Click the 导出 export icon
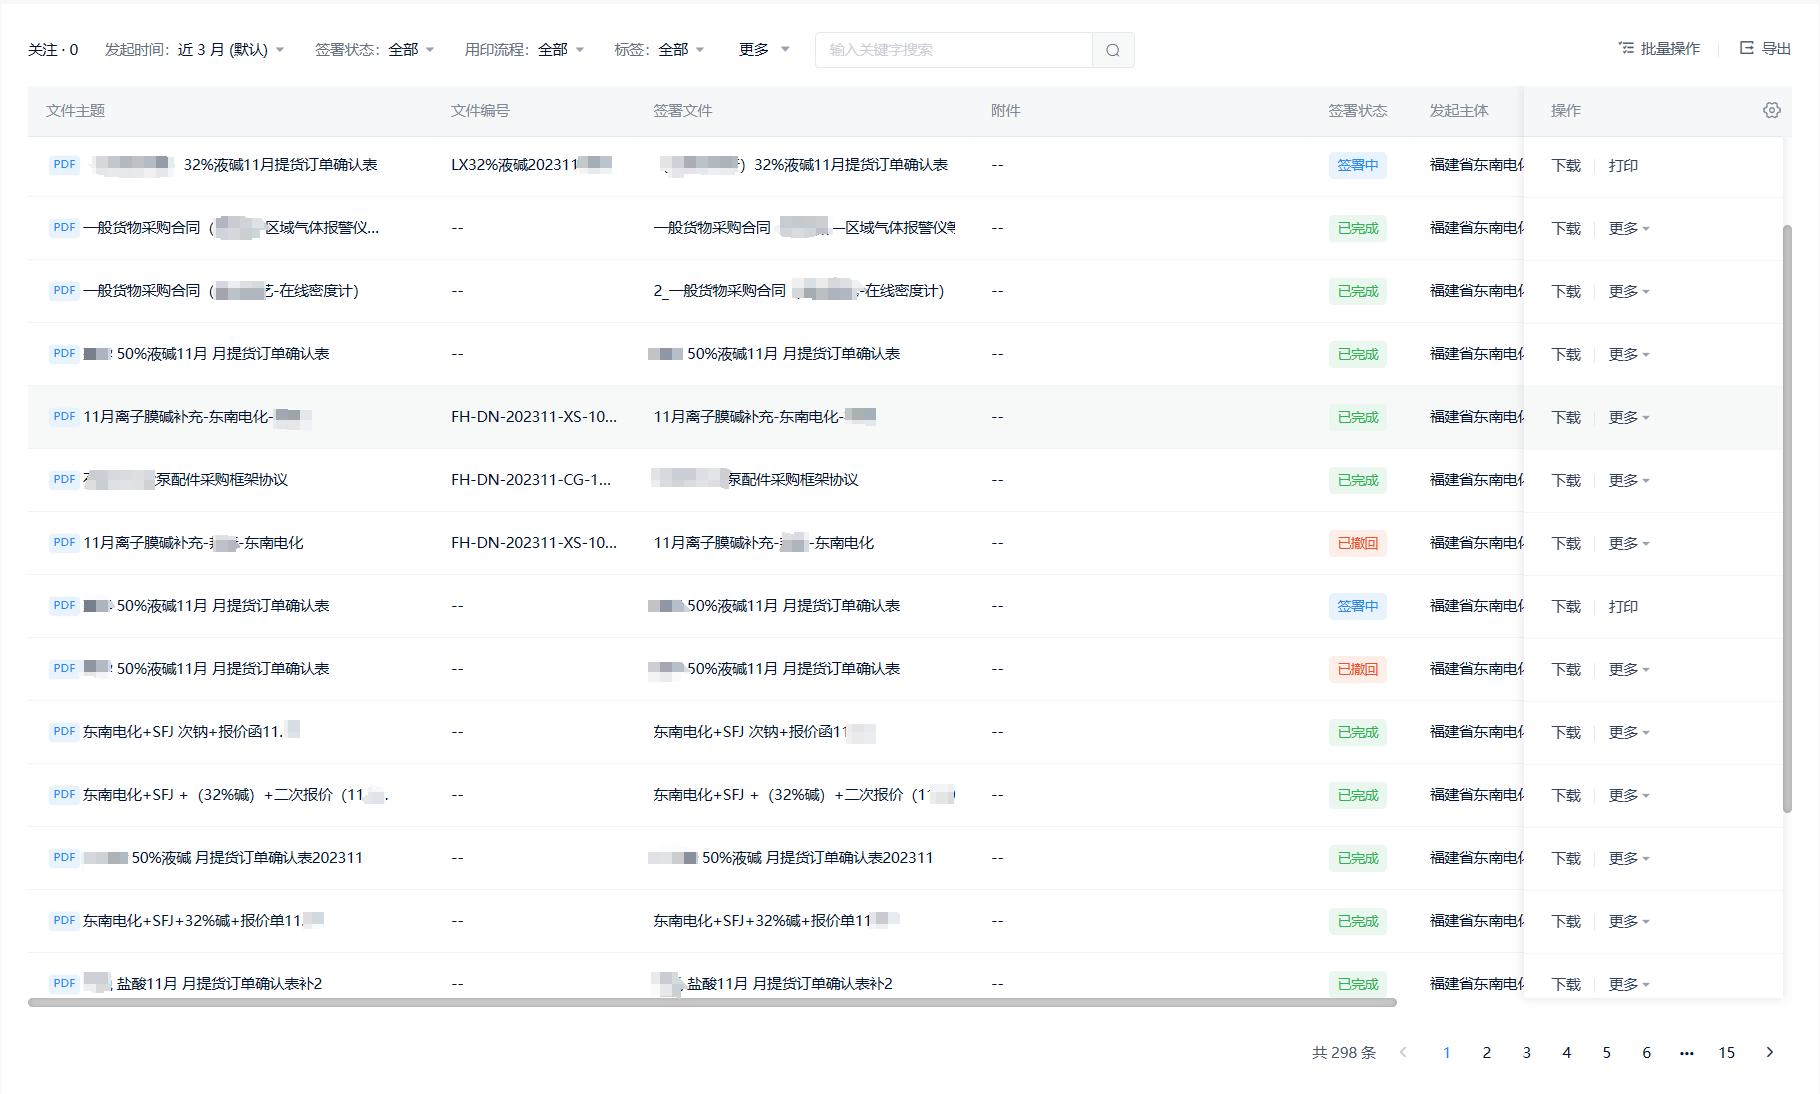The image size is (1820, 1094). pyautogui.click(x=1746, y=48)
